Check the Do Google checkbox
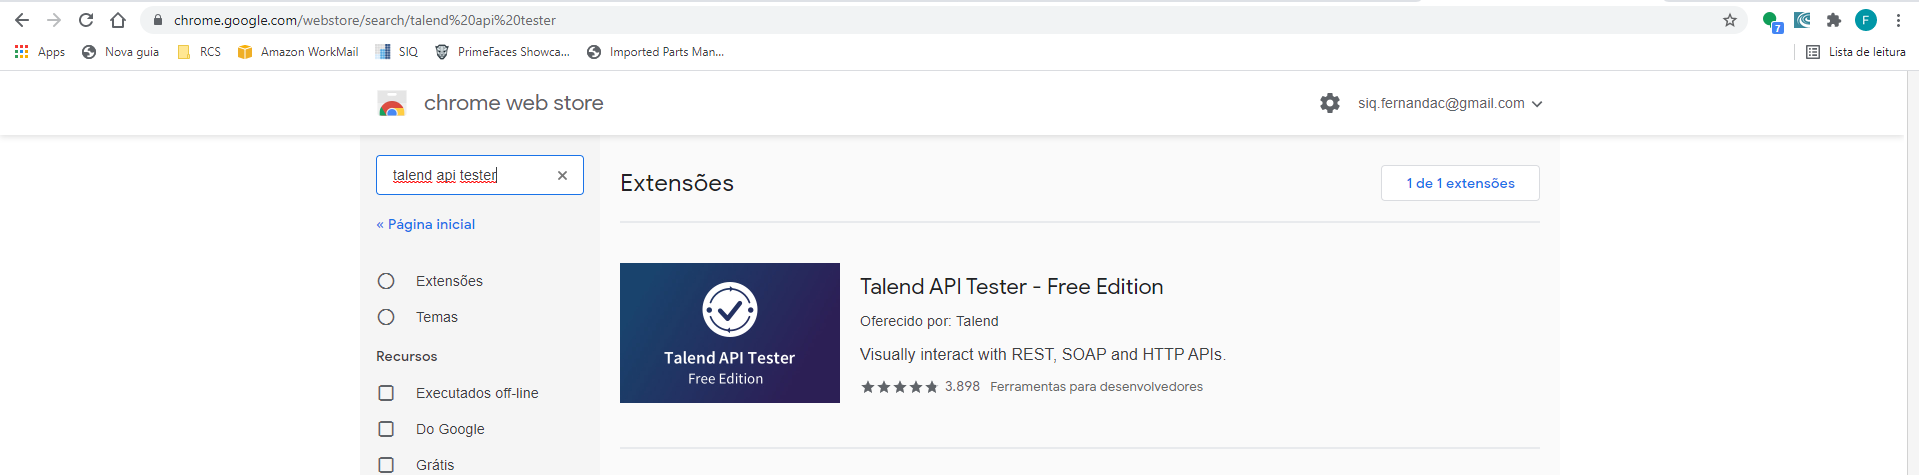 click(386, 429)
